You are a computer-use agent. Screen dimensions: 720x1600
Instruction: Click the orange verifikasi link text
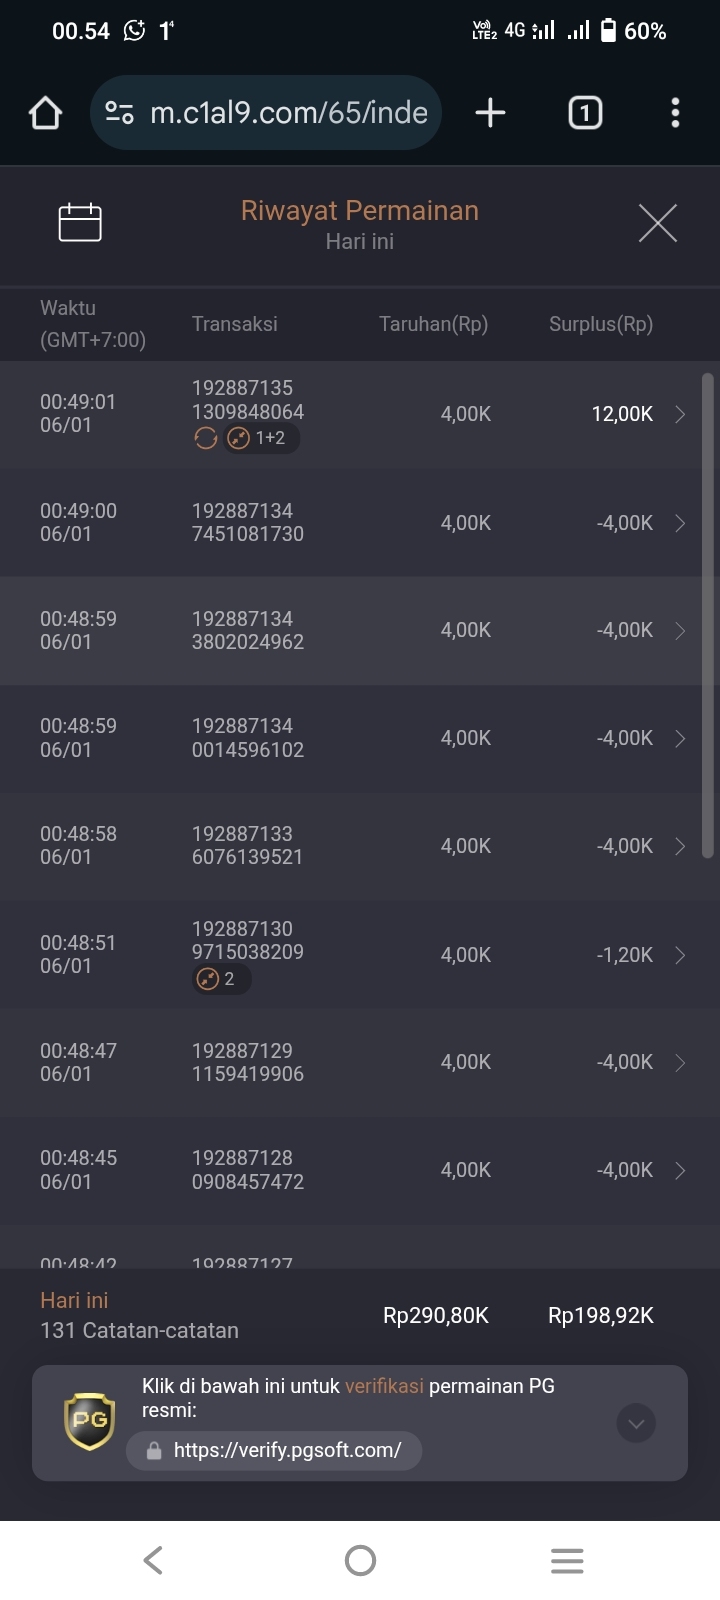tap(384, 1386)
